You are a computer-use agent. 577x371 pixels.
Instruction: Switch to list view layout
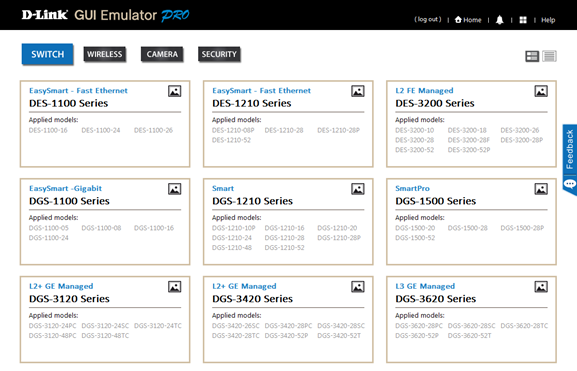click(549, 56)
